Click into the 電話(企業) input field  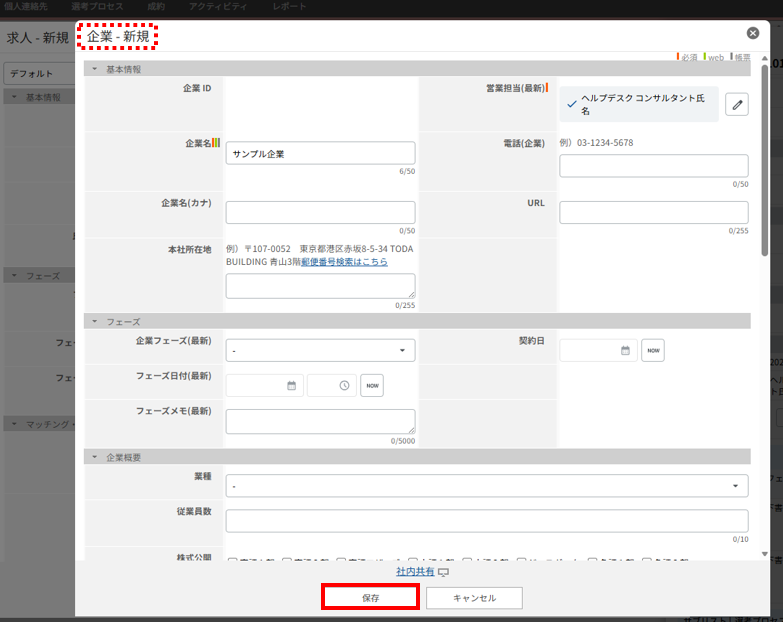(x=653, y=166)
